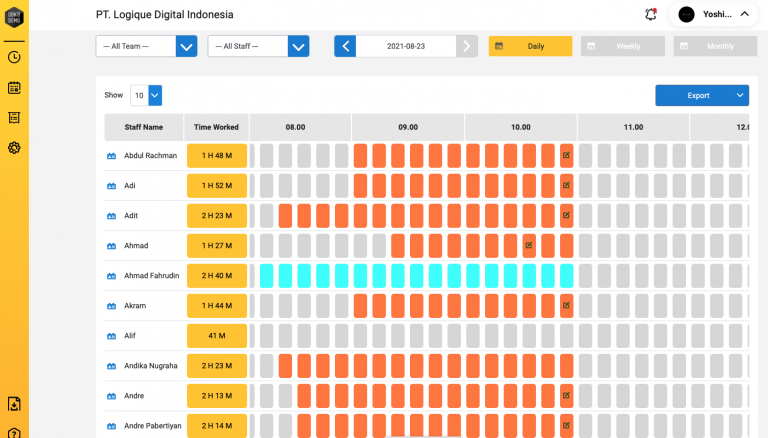
Task: Click the Export button
Action: click(x=701, y=95)
